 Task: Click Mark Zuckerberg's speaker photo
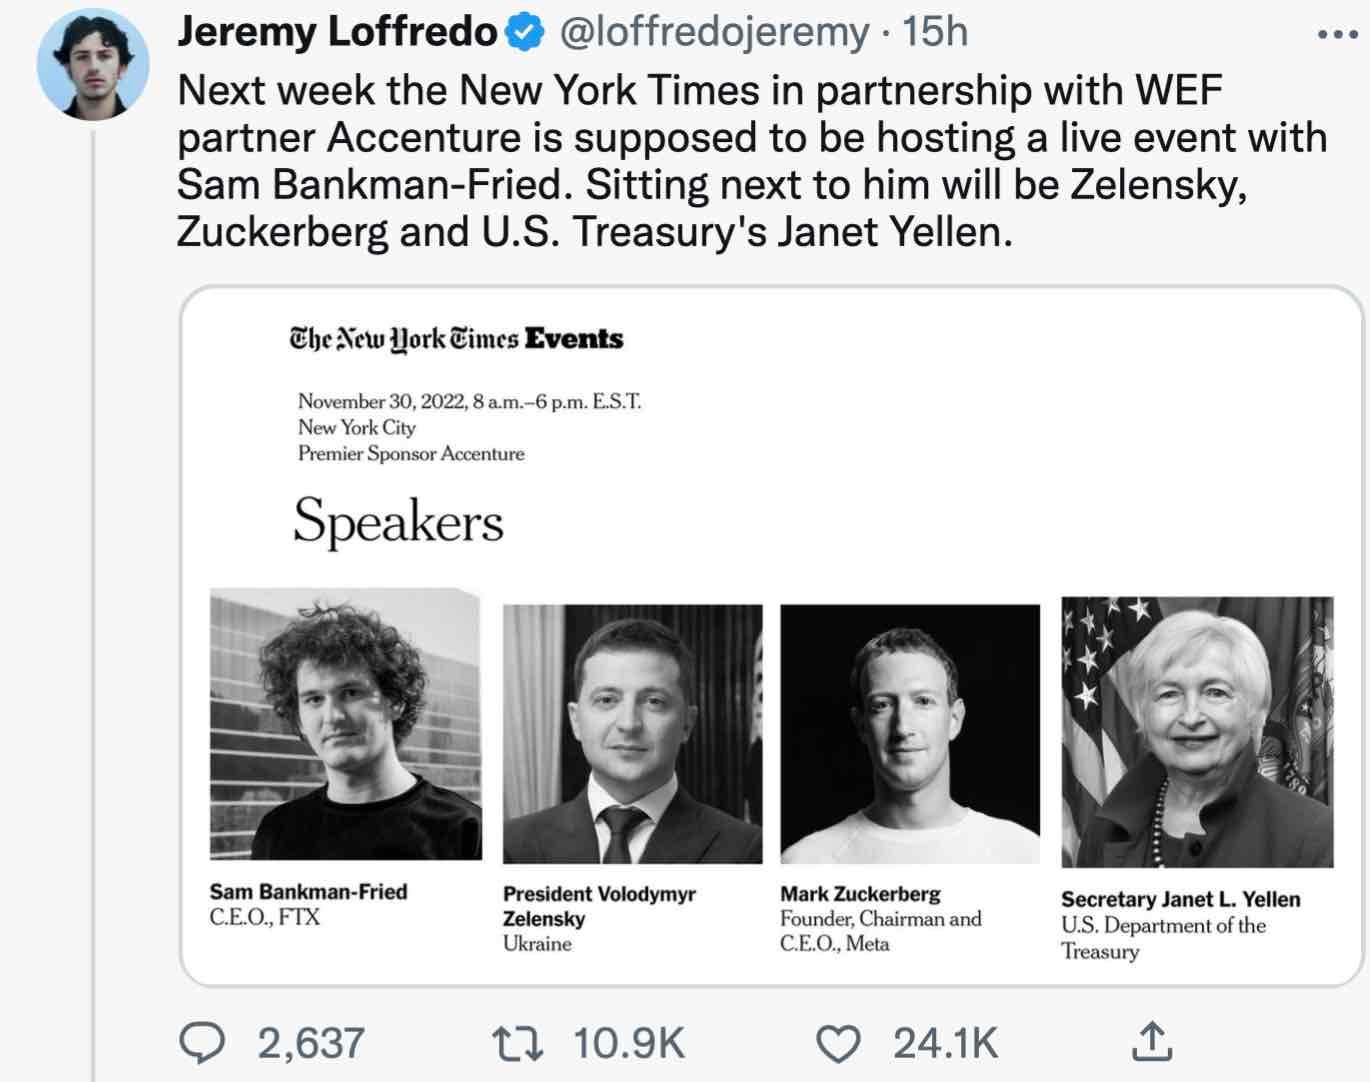coord(909,733)
